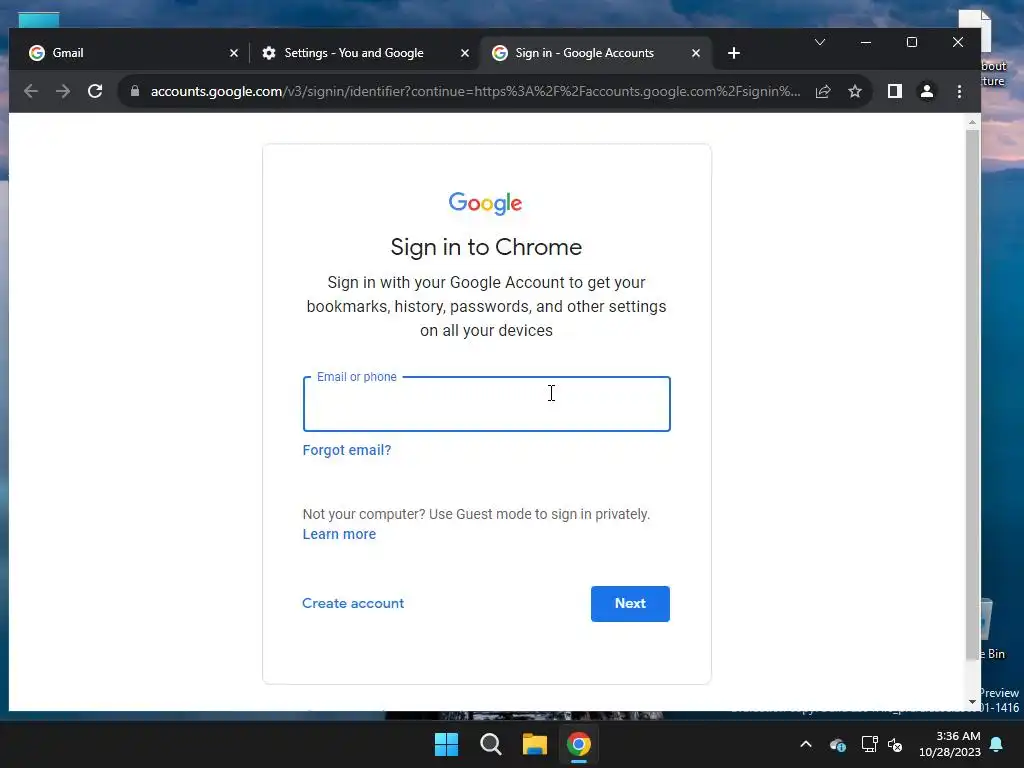The width and height of the screenshot is (1024, 768).
Task: Click the scrollbar up arrow
Action: [x=972, y=122]
